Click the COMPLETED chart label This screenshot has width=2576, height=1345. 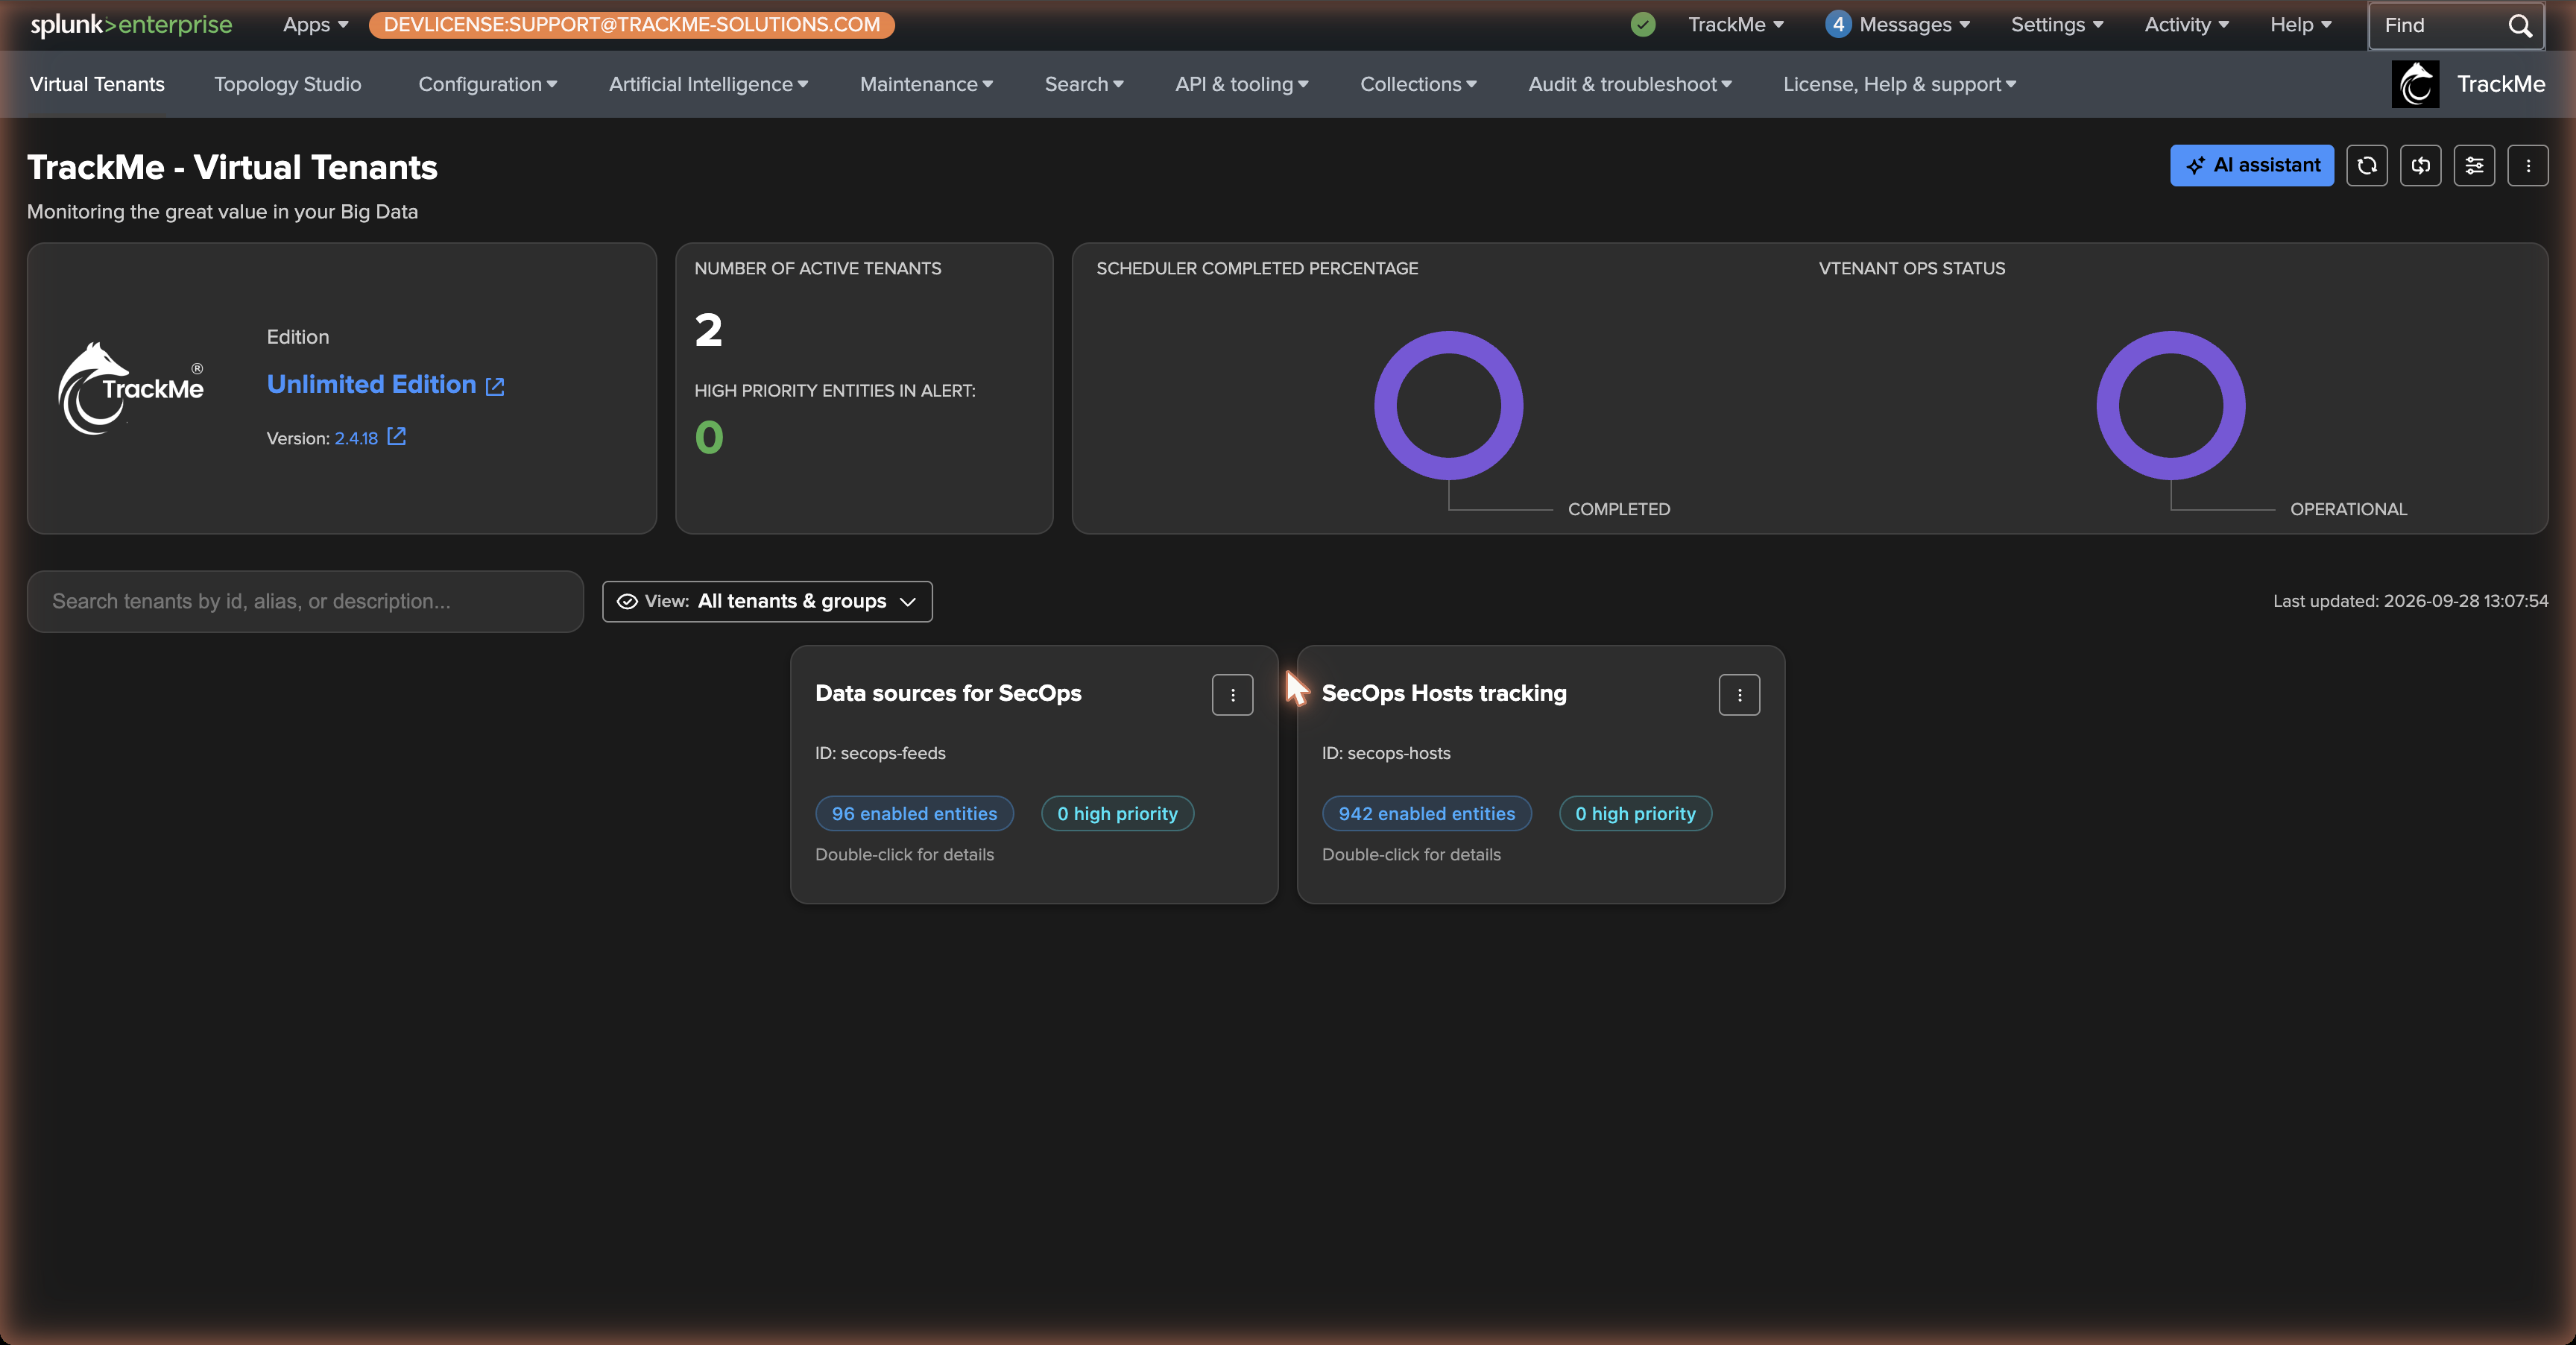(x=1619, y=509)
